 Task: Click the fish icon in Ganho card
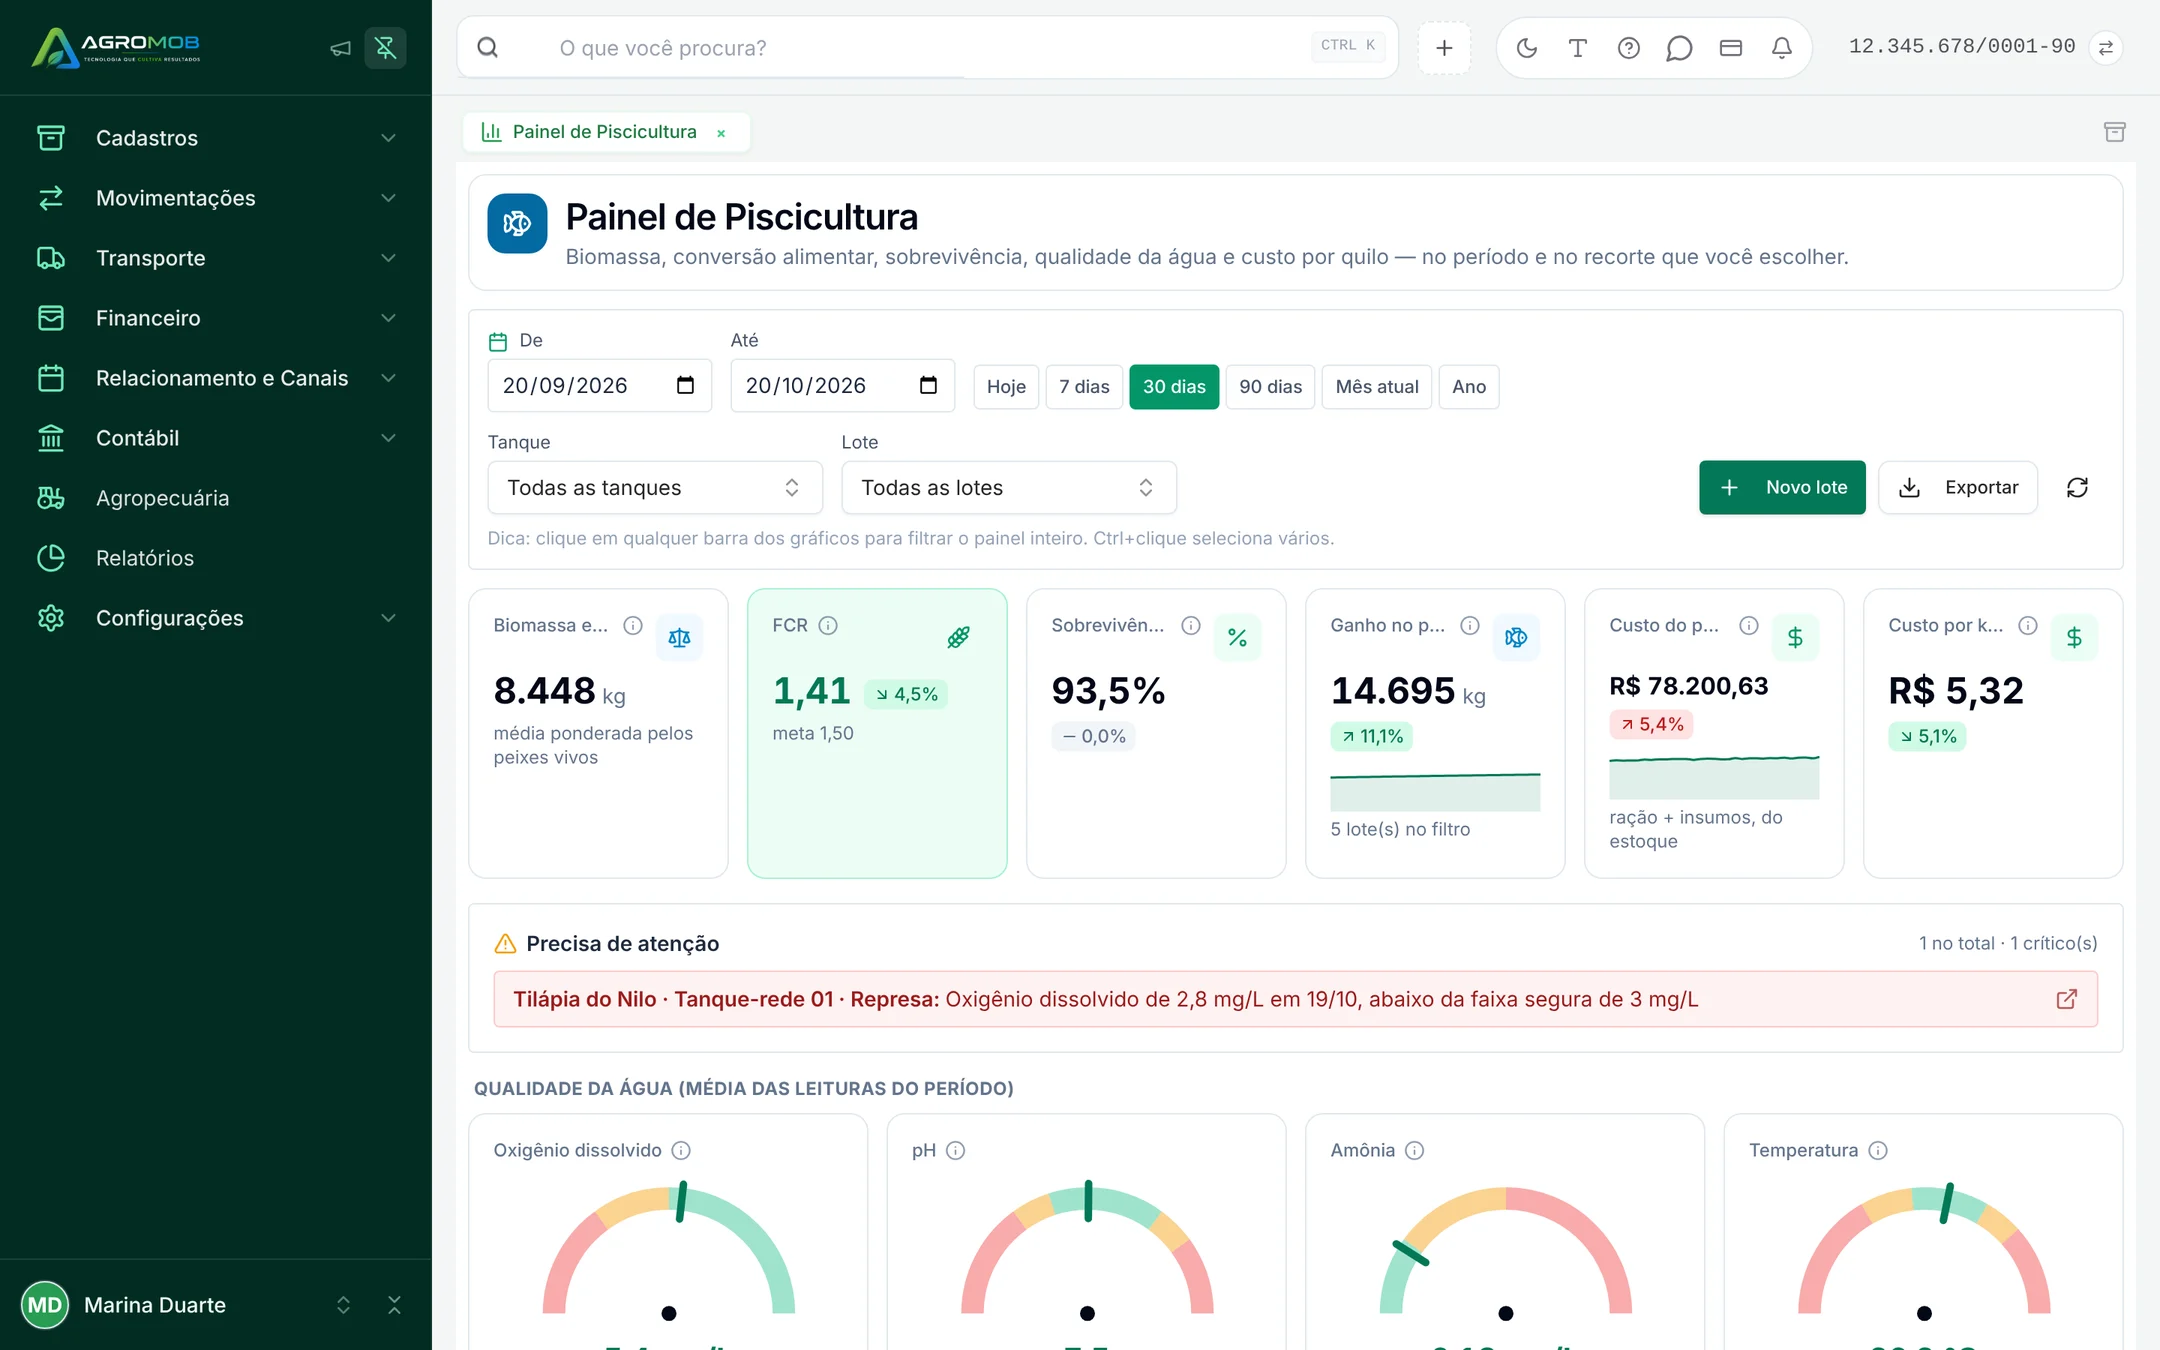click(x=1516, y=637)
